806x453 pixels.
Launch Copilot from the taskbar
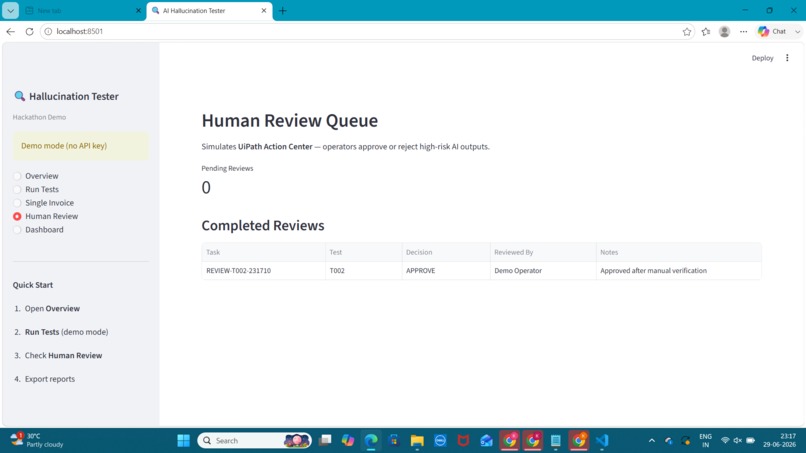coord(348,441)
